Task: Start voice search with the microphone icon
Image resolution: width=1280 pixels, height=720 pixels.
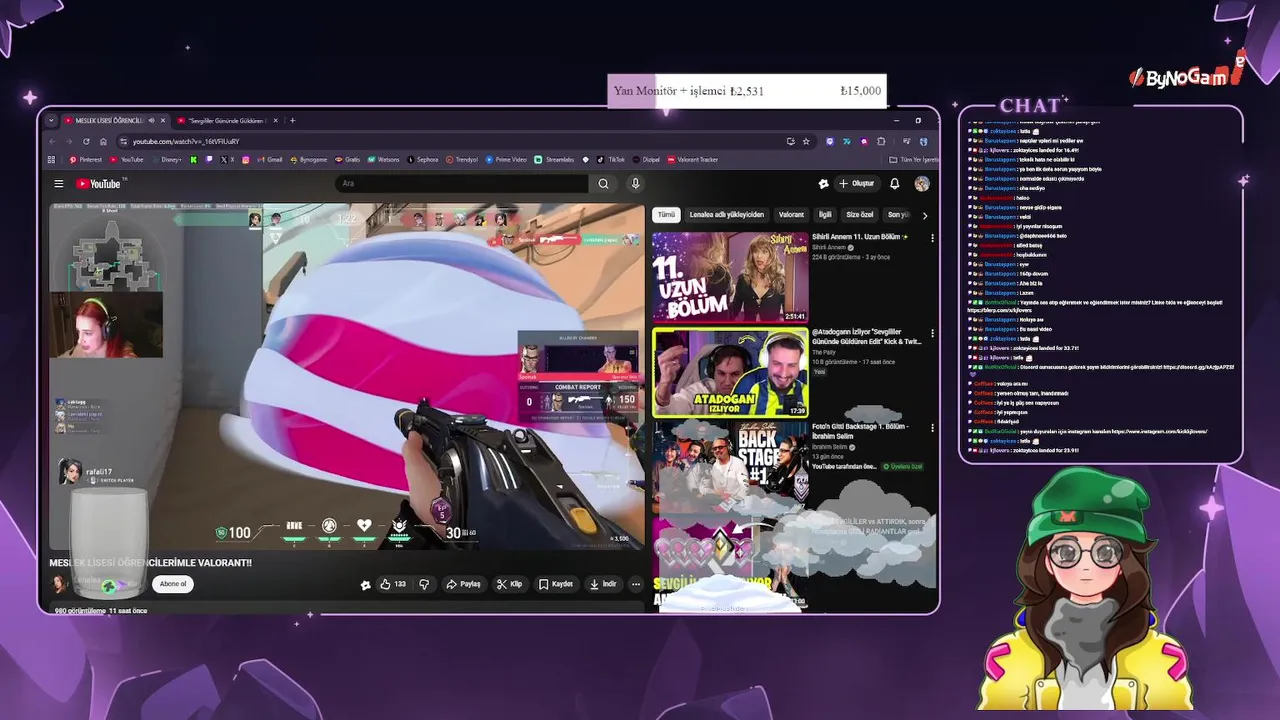Action: click(x=635, y=184)
